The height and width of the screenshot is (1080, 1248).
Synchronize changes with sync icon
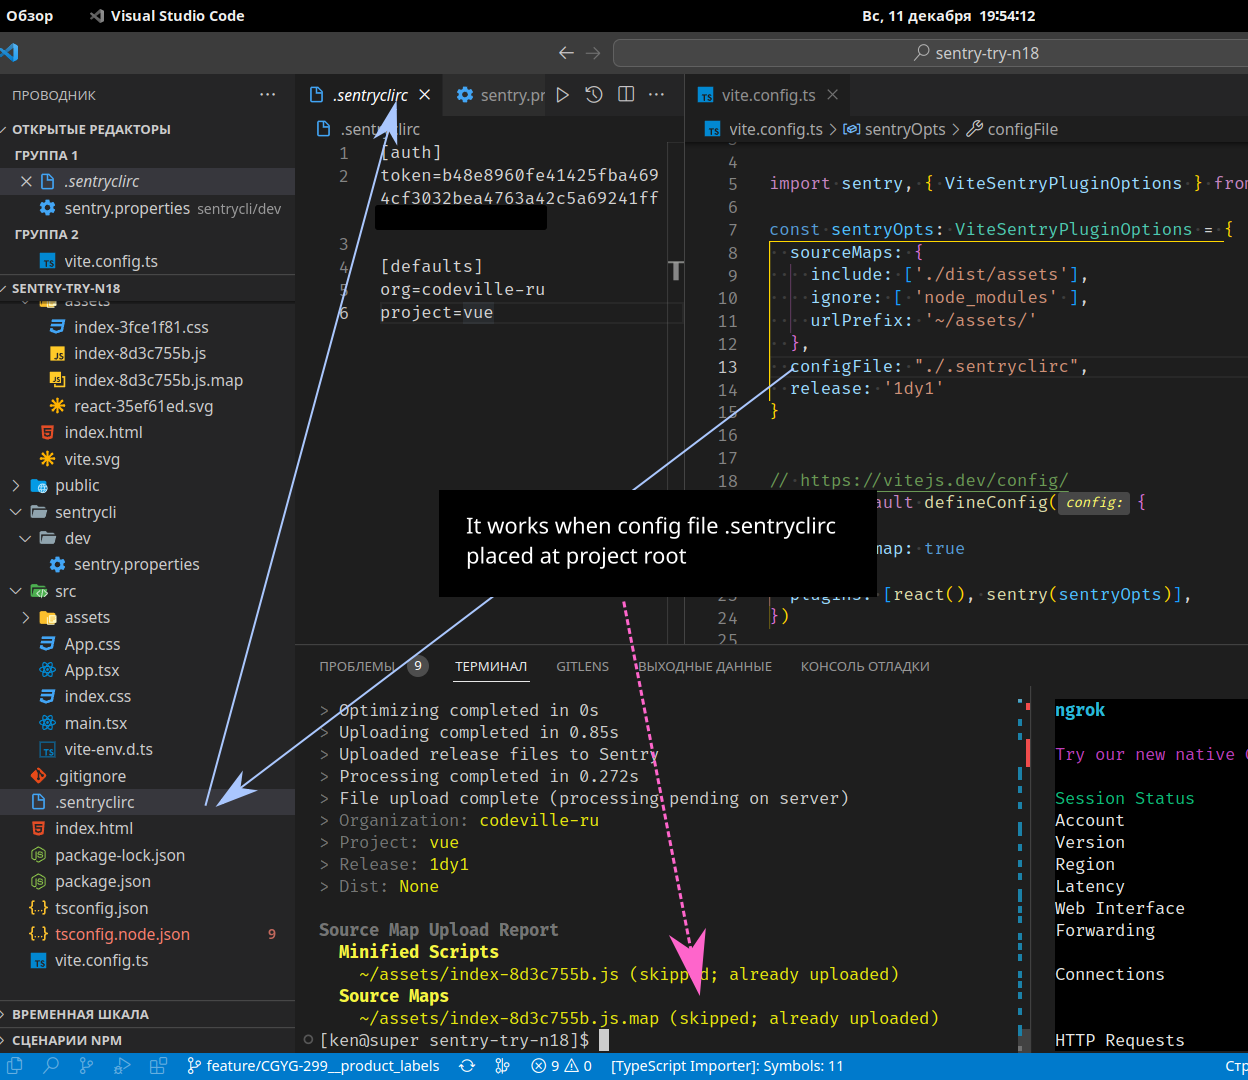coord(467,1066)
